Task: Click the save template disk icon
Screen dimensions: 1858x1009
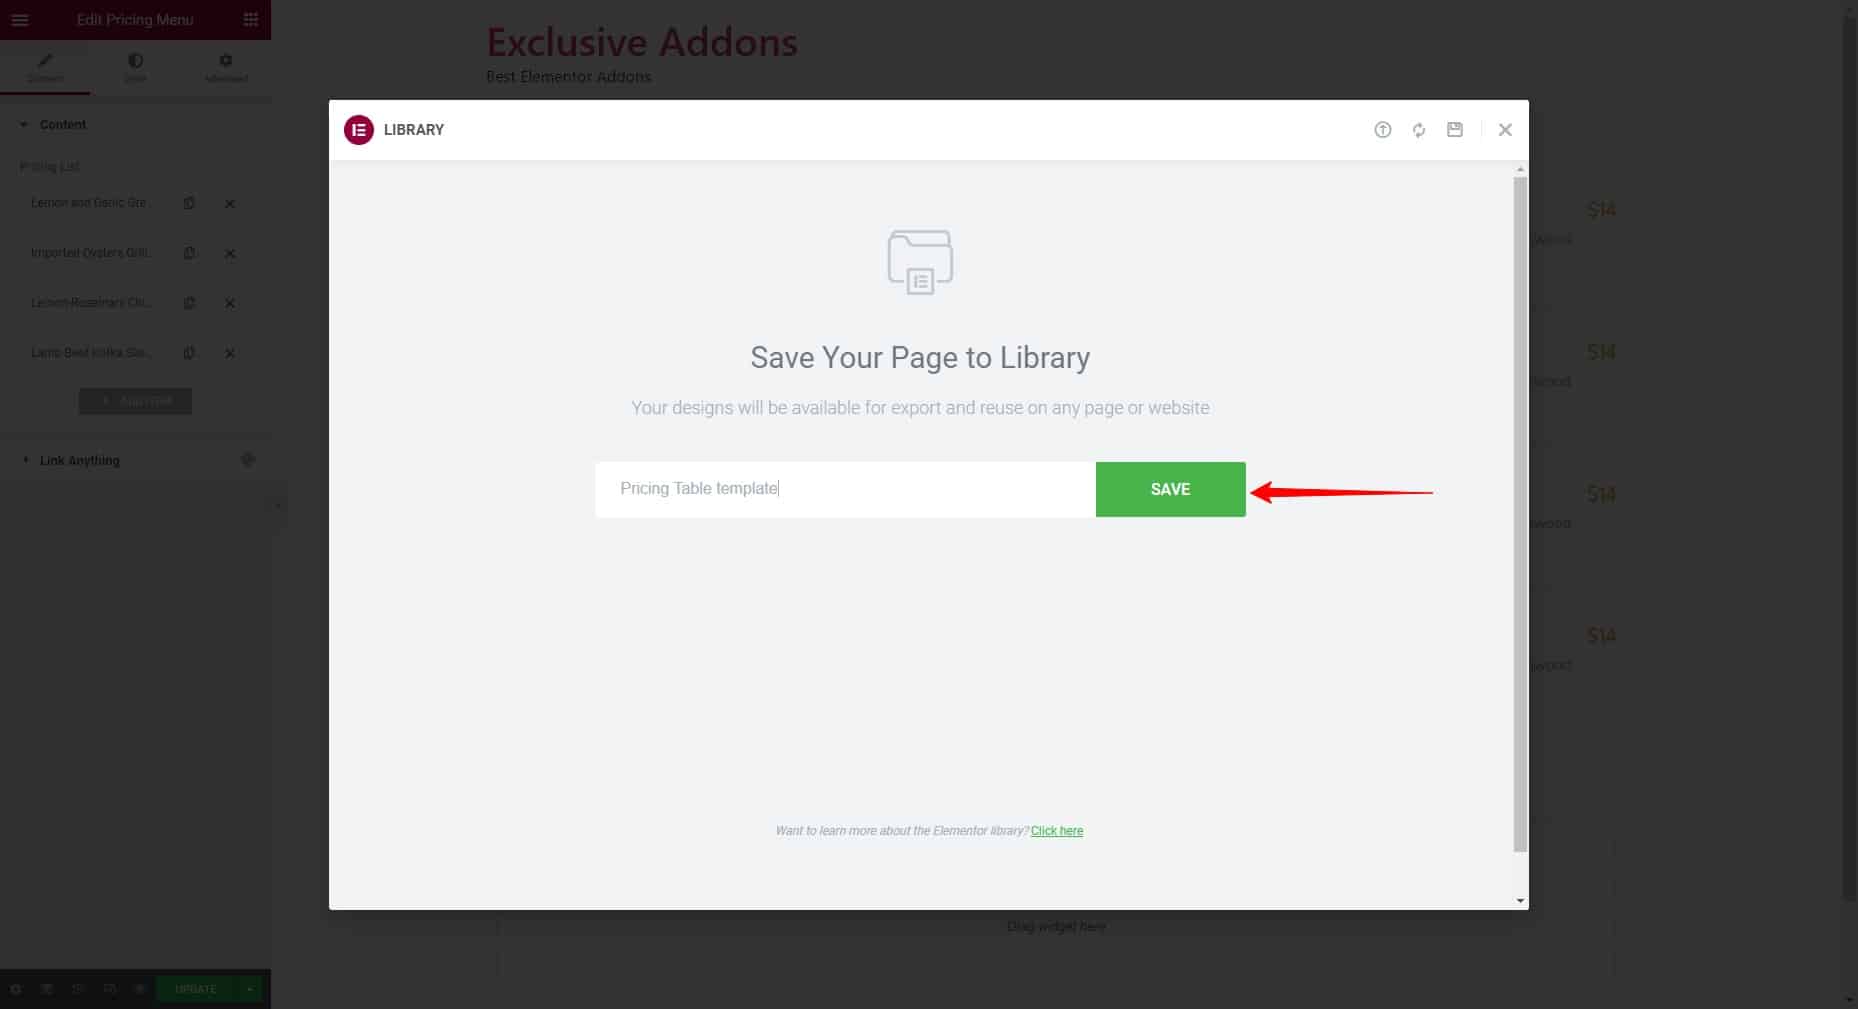Action: (x=1455, y=130)
